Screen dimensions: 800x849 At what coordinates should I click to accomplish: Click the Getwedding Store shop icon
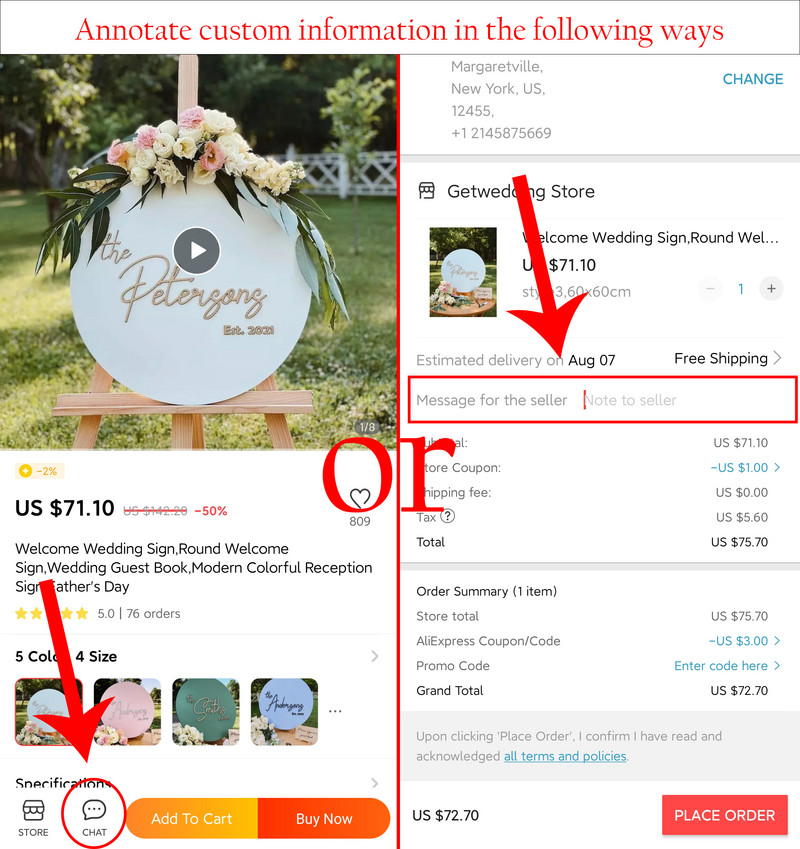coord(427,191)
